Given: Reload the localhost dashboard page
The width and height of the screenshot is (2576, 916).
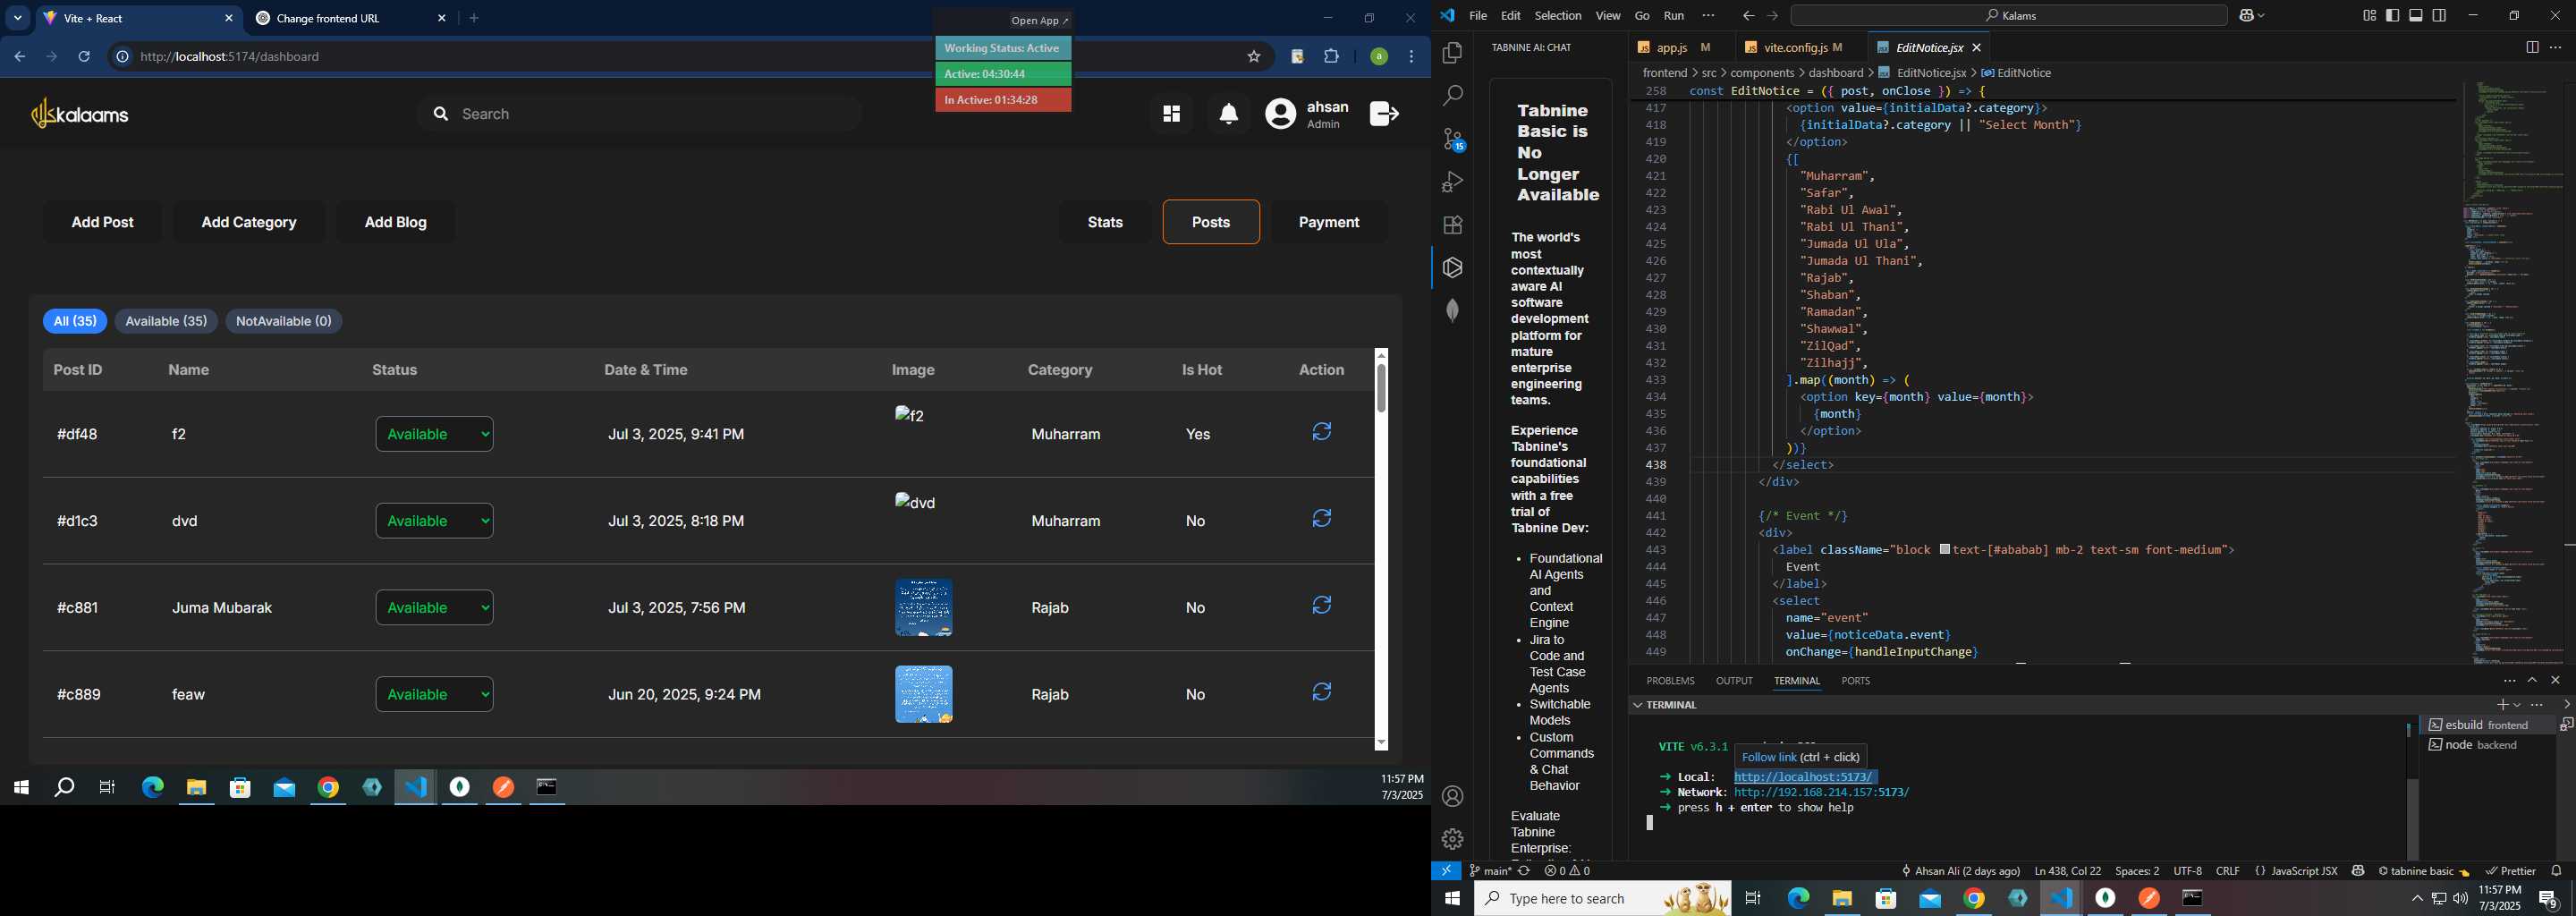Looking at the screenshot, I should (85, 57).
